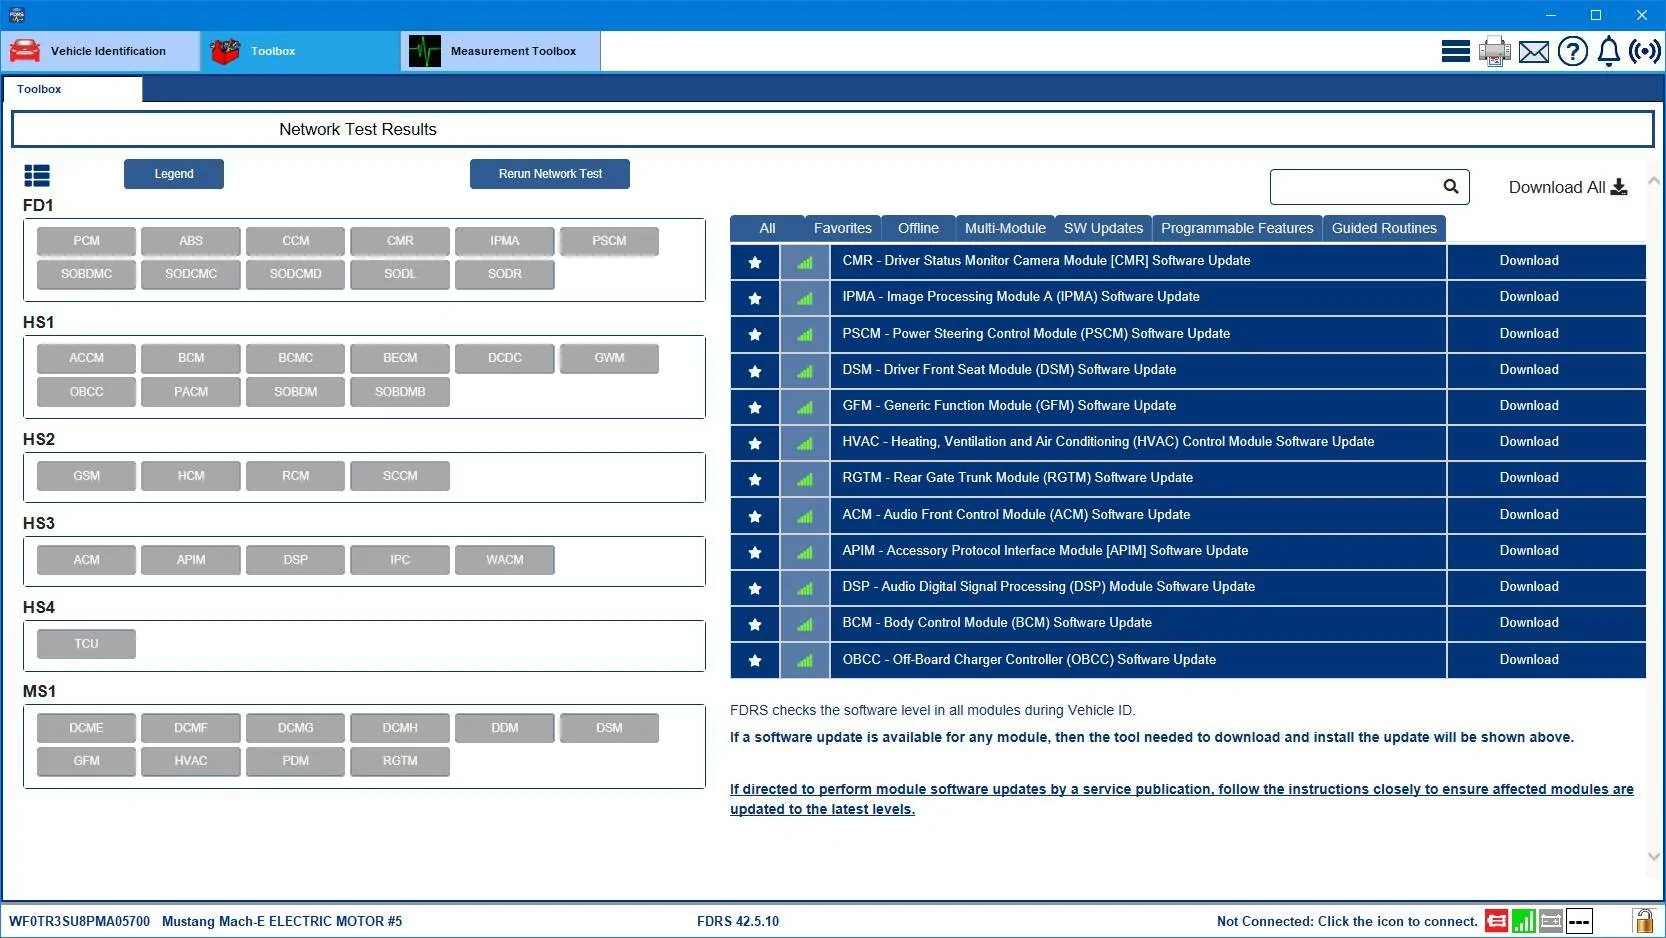Viewport: 1666px width, 938px height.
Task: Click the signal icon on the DSP update row
Action: point(805,588)
